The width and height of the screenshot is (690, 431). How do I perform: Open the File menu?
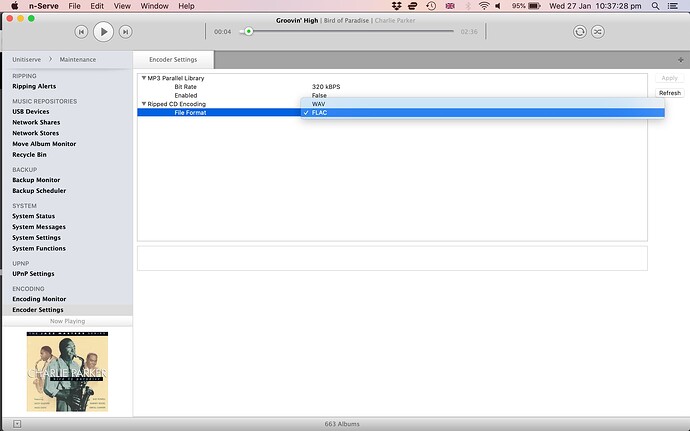pos(74,6)
